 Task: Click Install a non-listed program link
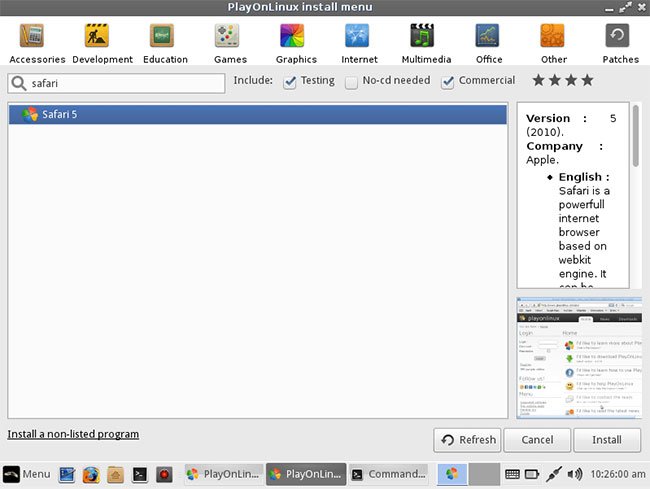(73, 434)
